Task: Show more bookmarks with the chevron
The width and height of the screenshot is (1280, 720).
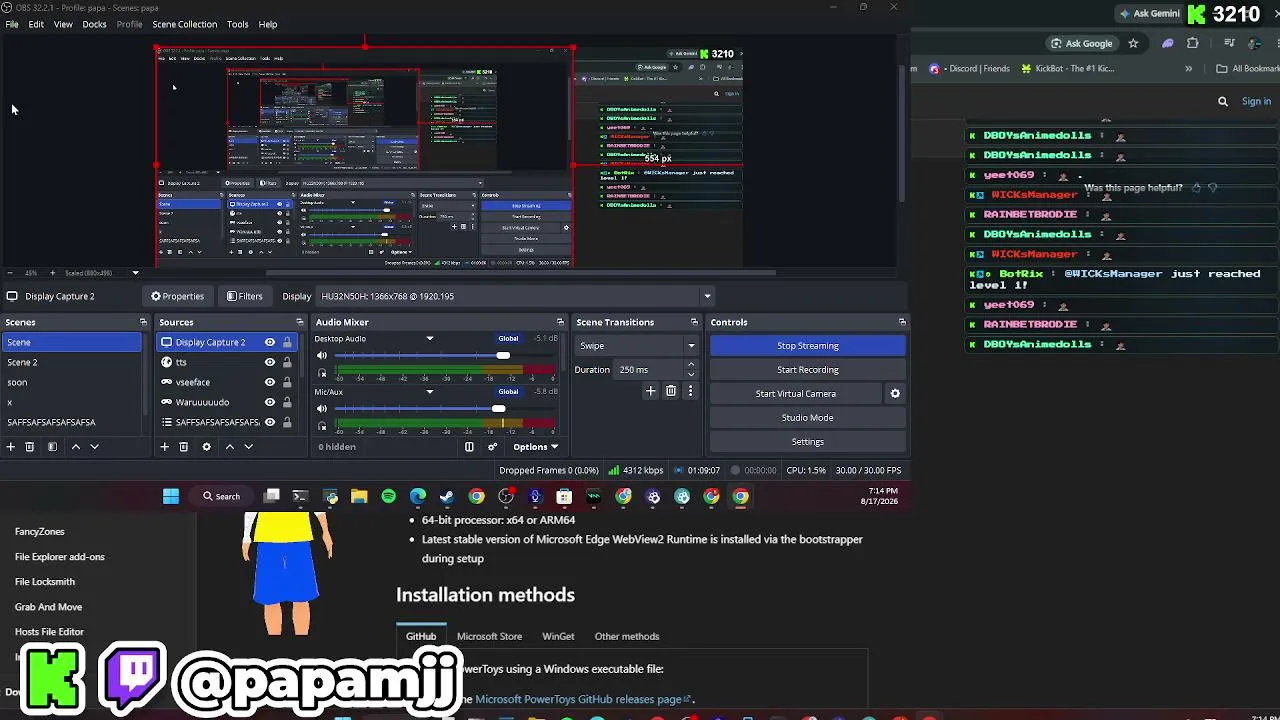Action: 1188,69
